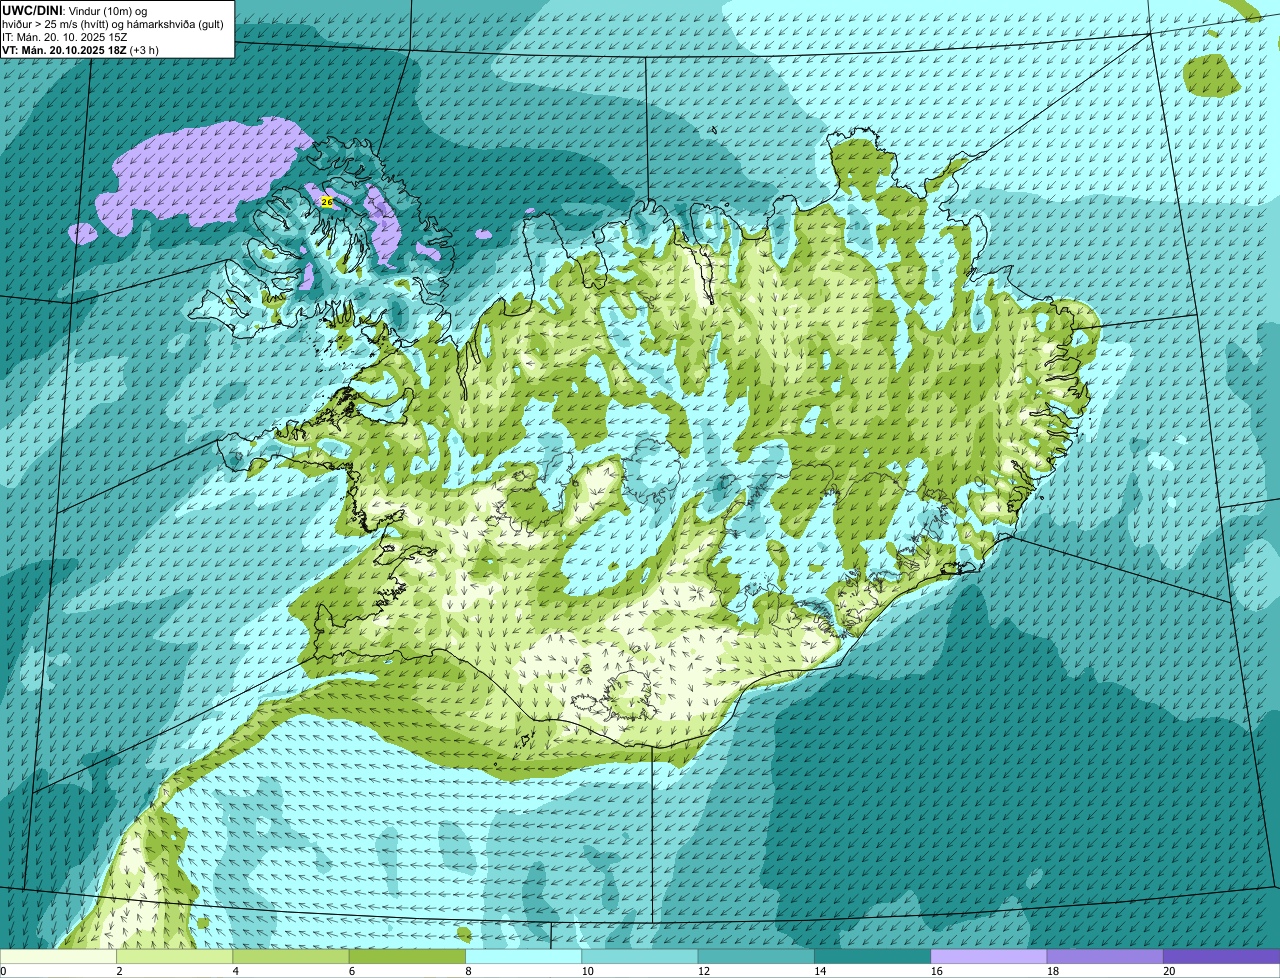Select the 14–16 m/s dark teal swatch

(x=873, y=956)
